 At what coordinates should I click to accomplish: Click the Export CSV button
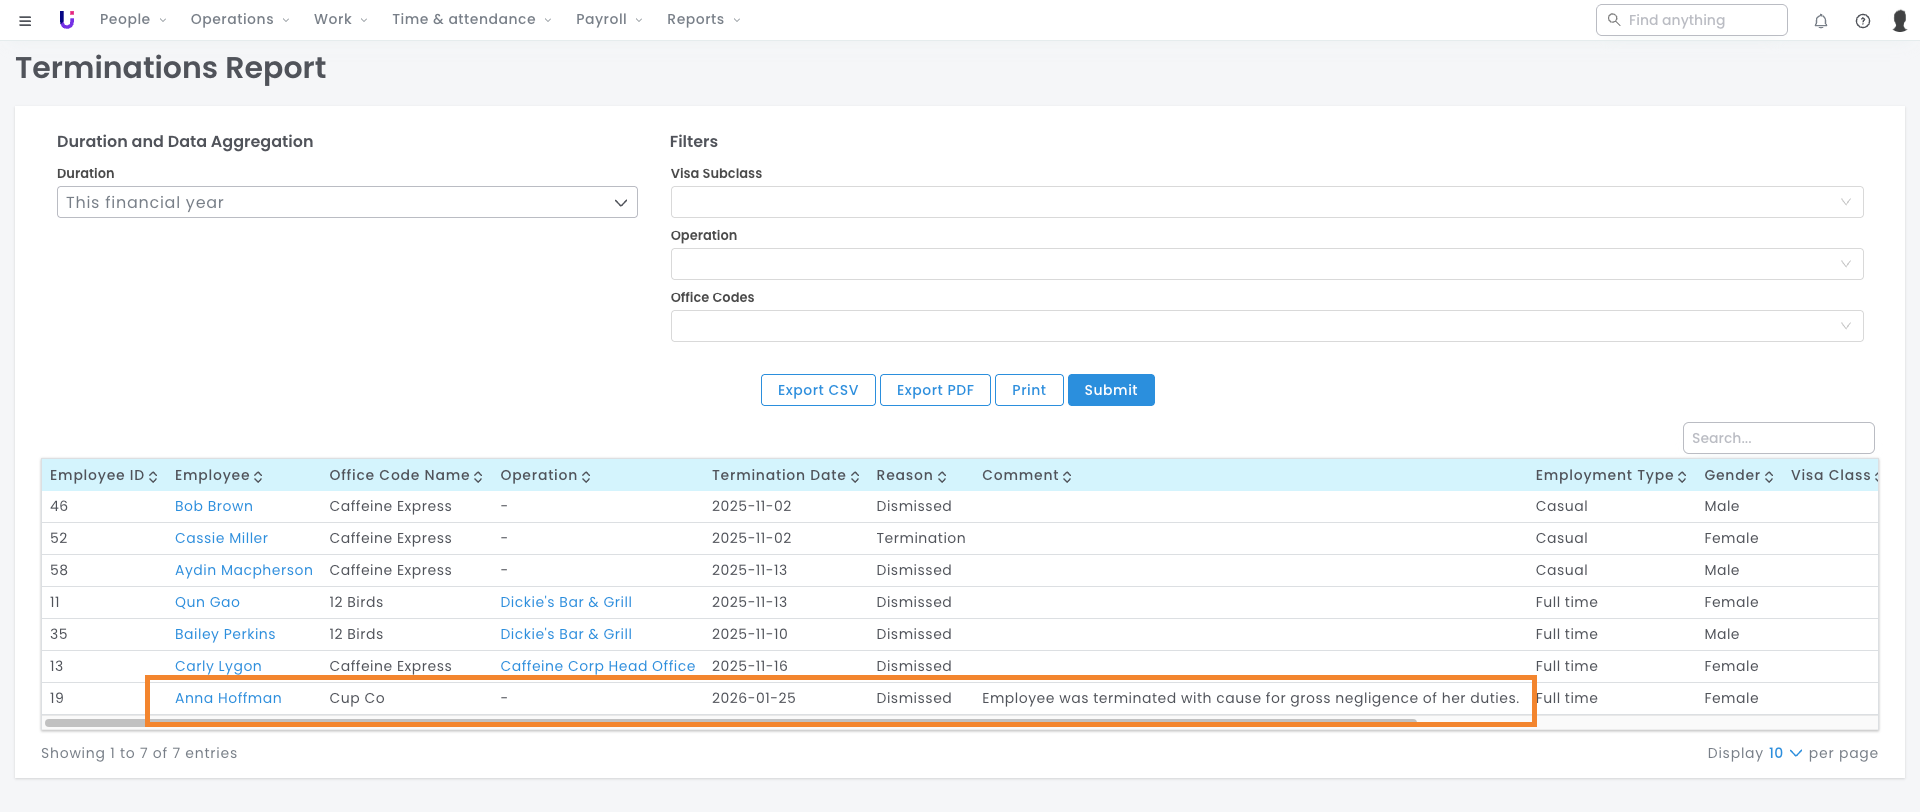818,390
